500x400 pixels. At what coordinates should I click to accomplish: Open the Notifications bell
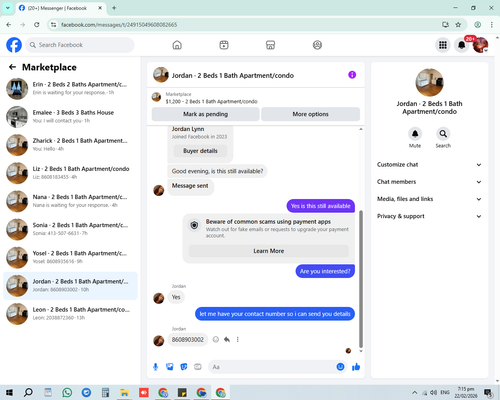(462, 45)
